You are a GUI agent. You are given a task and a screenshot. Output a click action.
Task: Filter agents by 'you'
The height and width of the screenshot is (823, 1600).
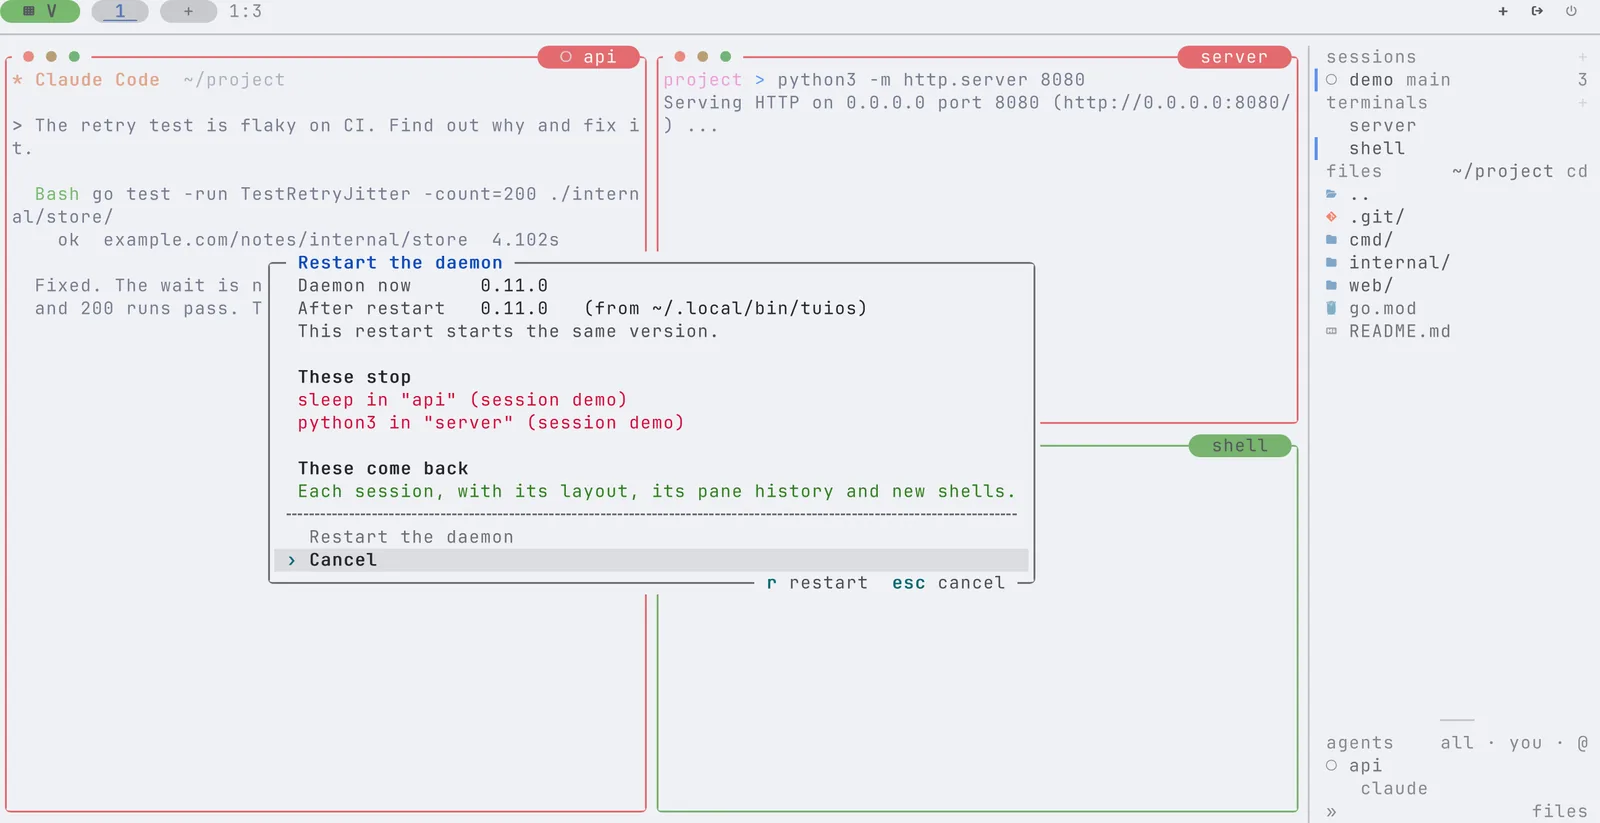(x=1526, y=743)
